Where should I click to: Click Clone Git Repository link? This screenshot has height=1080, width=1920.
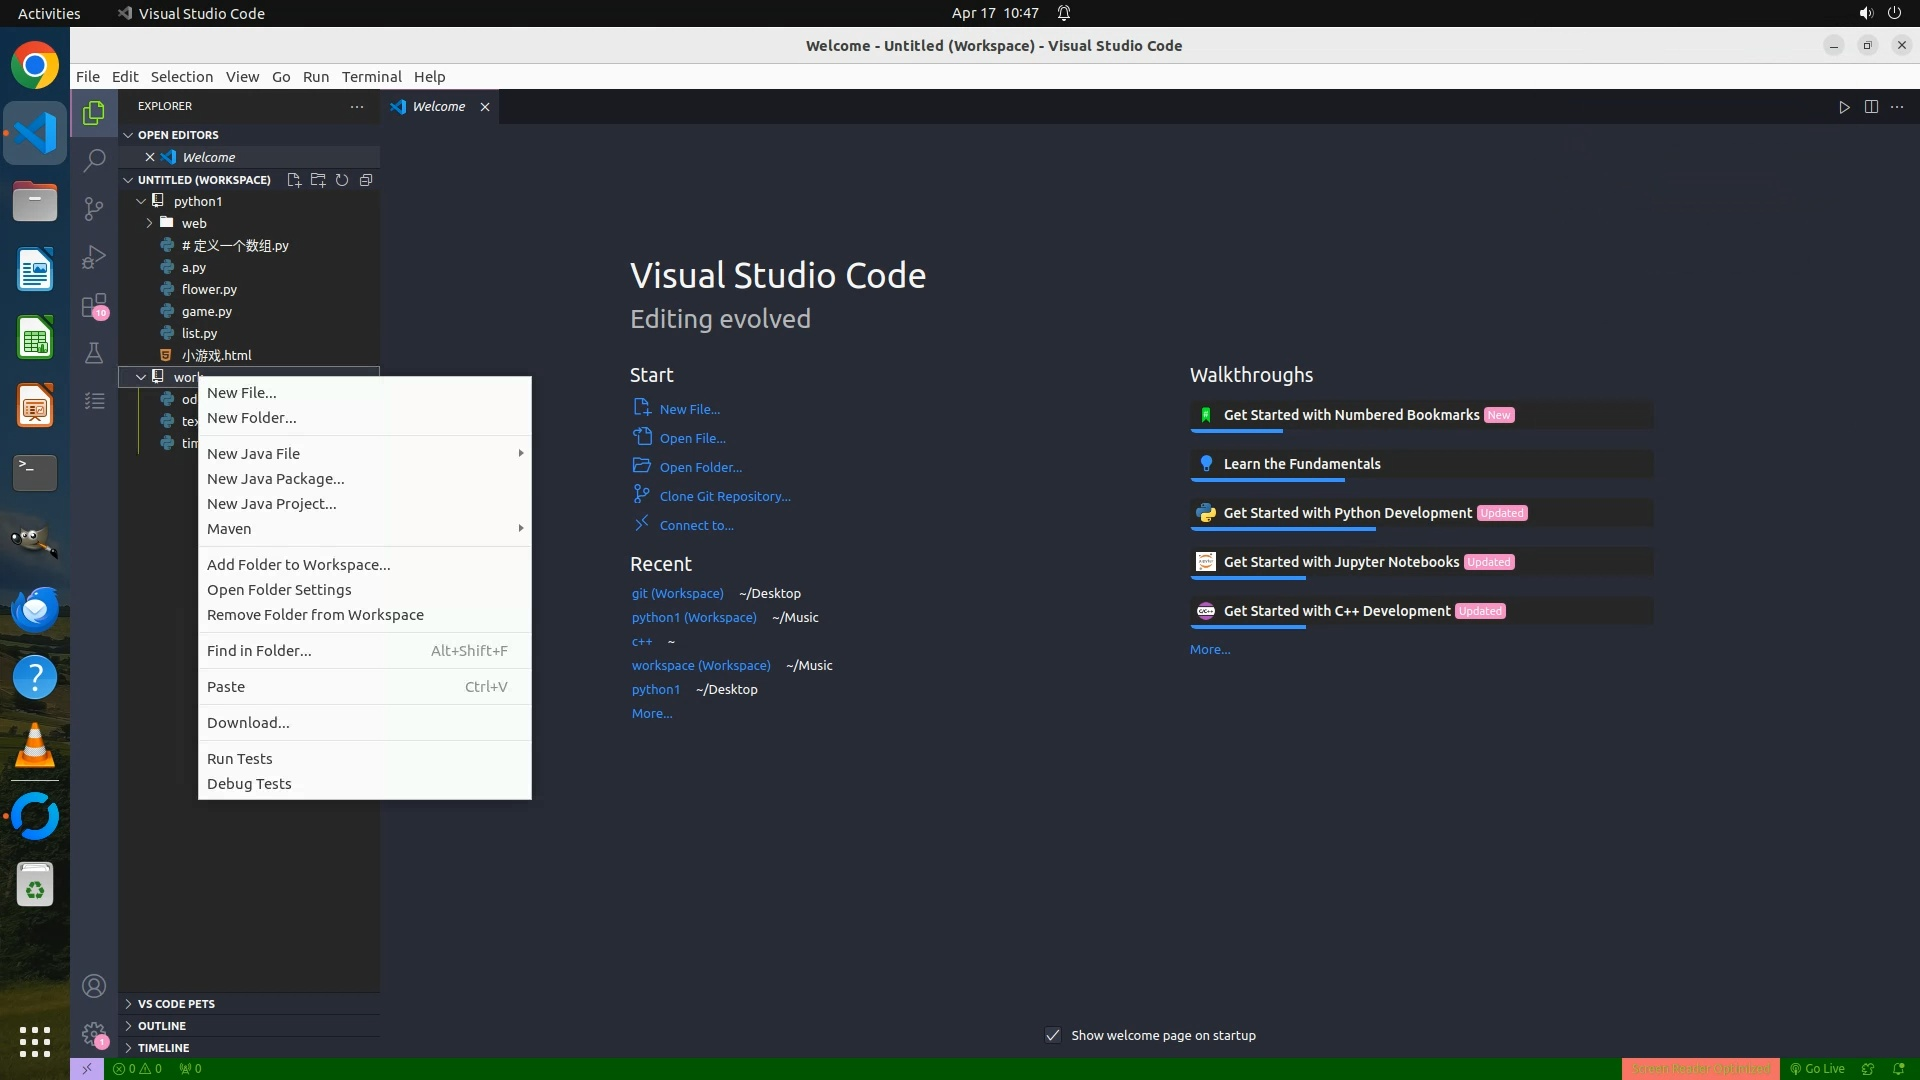[724, 496]
